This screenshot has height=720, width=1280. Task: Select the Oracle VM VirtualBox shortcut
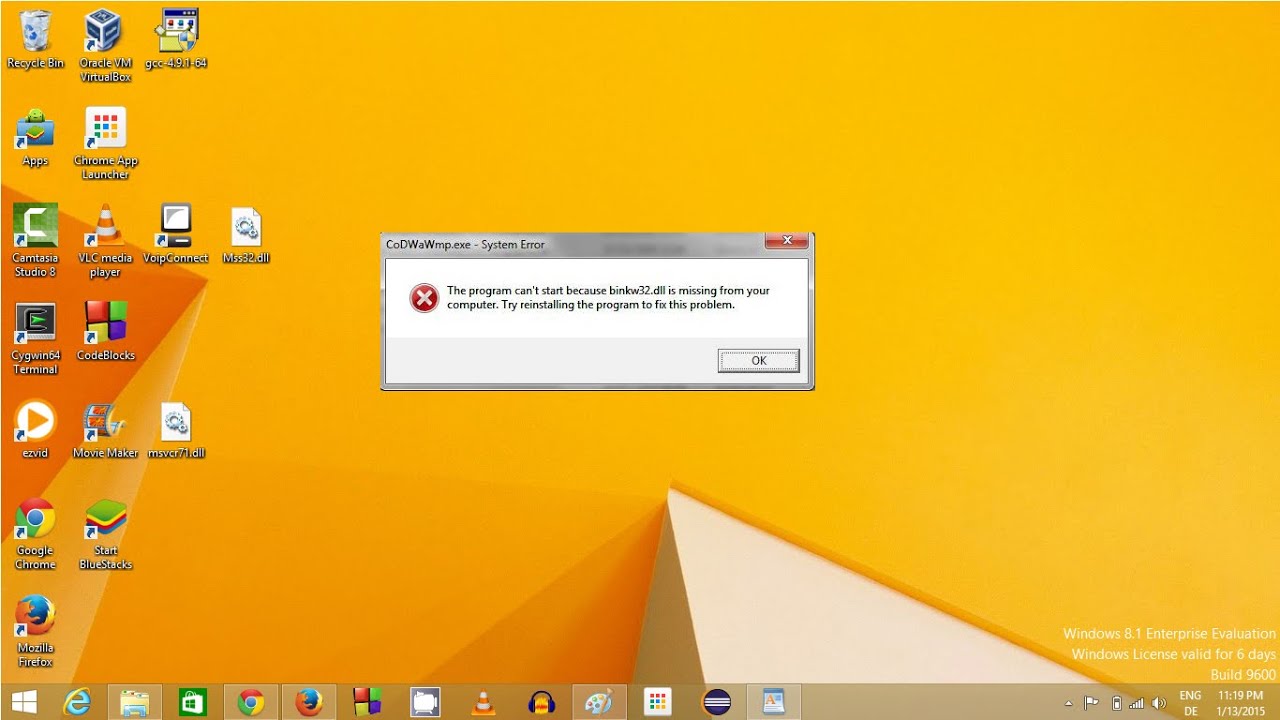point(105,46)
